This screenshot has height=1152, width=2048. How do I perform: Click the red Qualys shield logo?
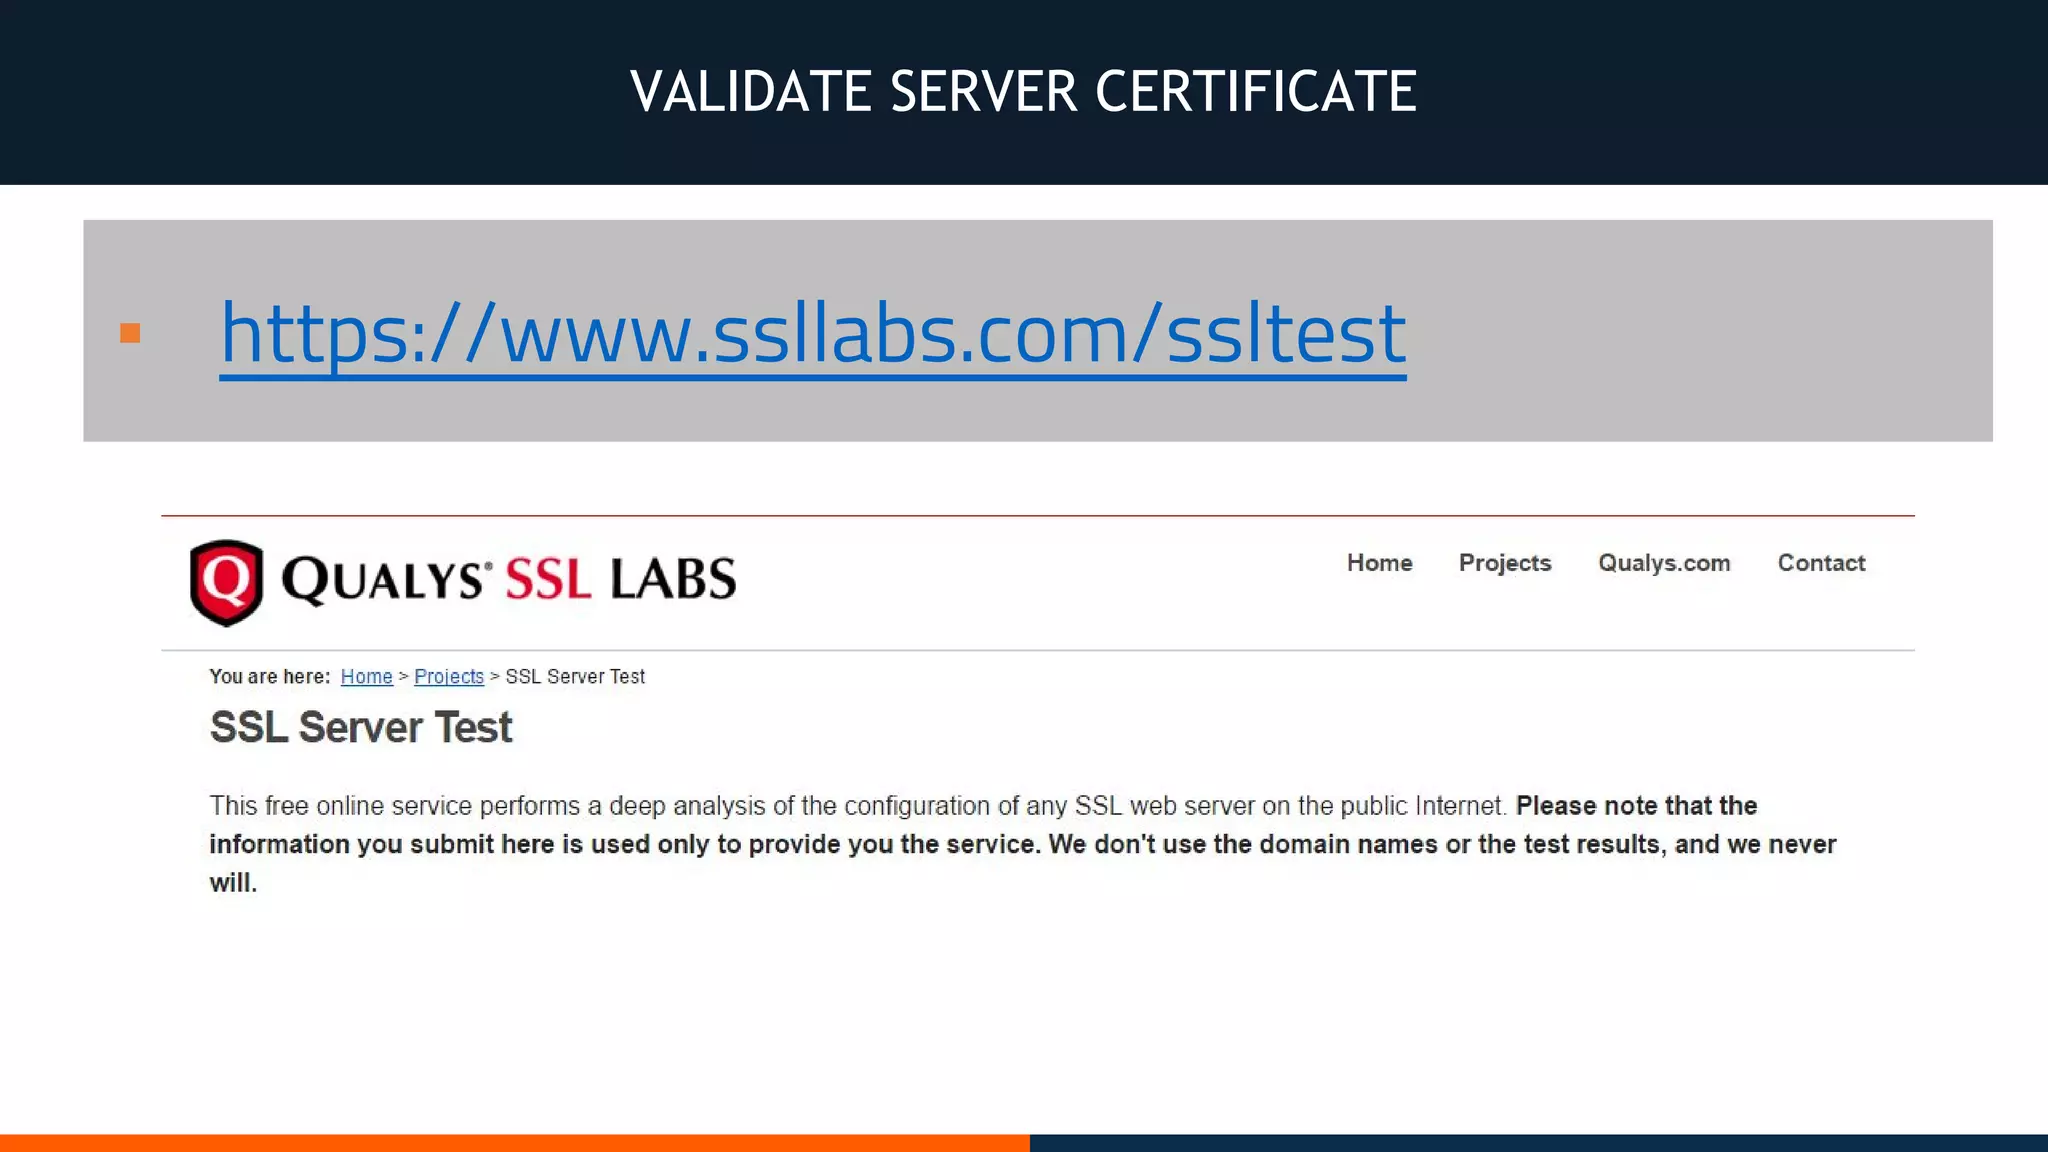click(x=226, y=582)
